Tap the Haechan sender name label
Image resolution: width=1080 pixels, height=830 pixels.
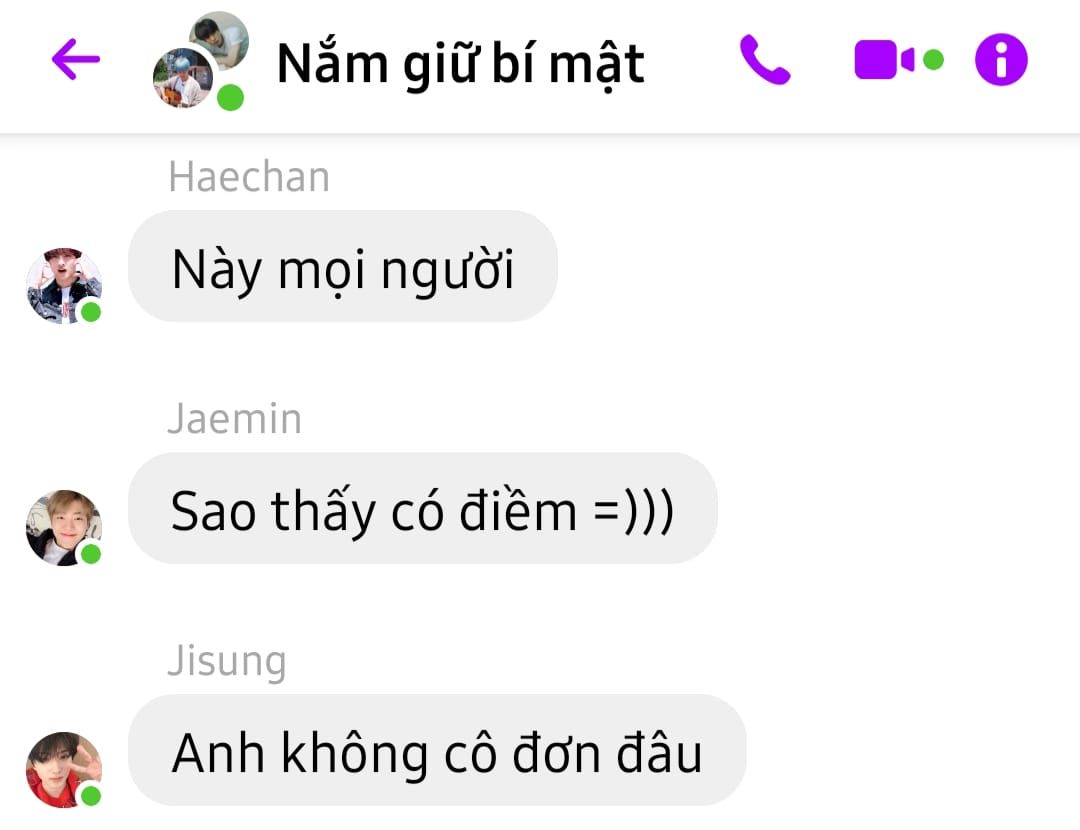[249, 177]
